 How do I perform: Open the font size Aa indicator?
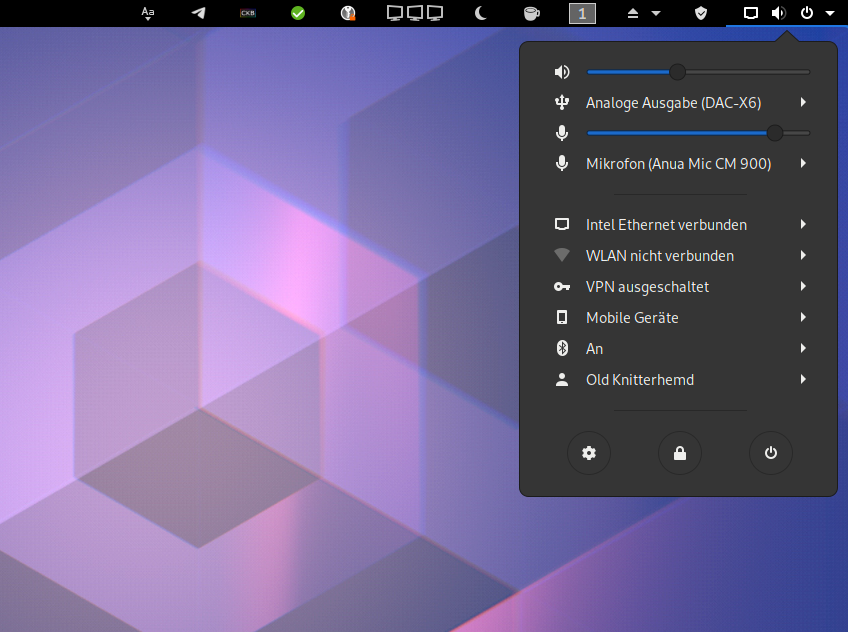[x=148, y=13]
